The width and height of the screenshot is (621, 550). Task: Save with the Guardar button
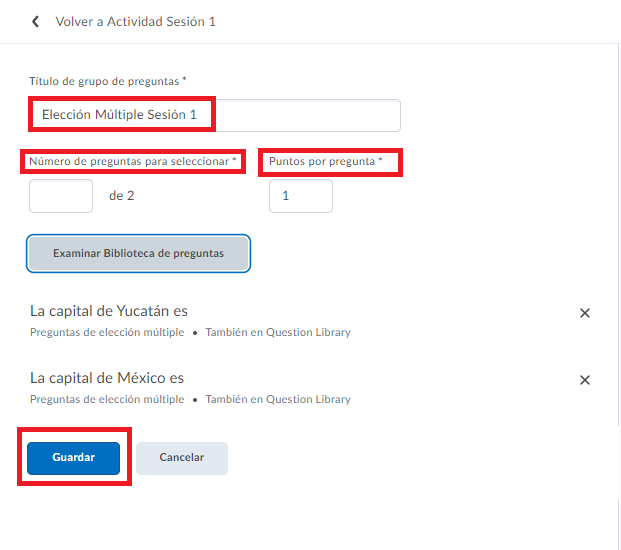74,457
